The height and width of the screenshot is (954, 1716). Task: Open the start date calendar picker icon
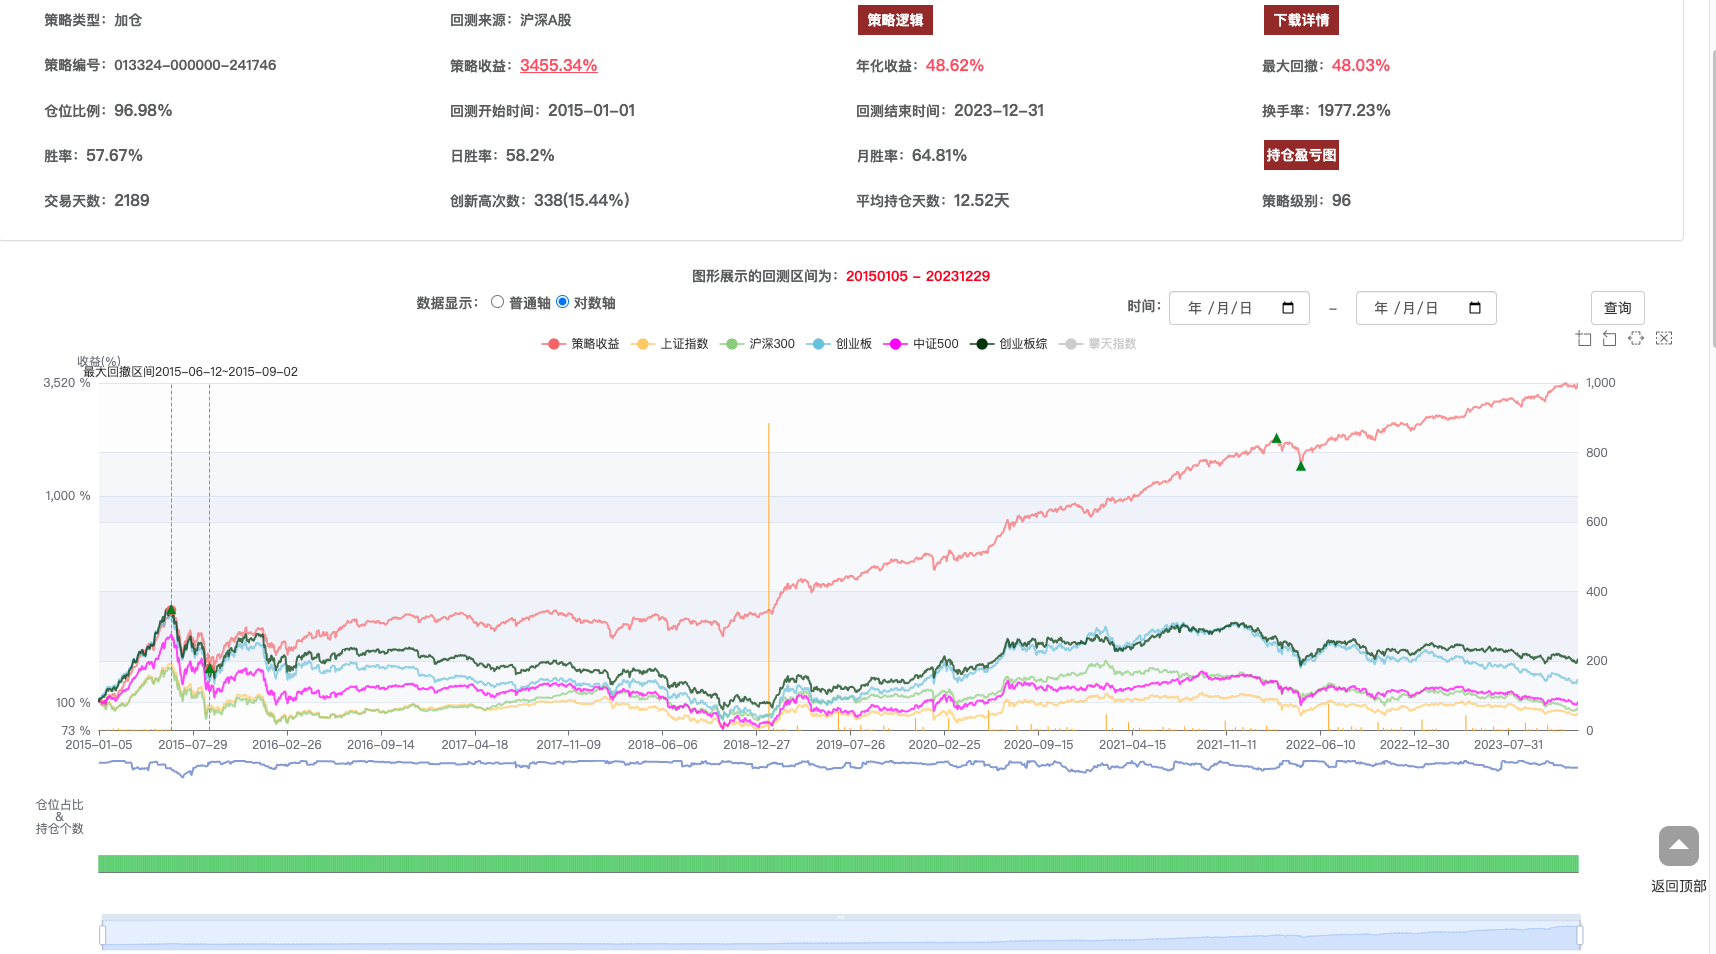1288,308
